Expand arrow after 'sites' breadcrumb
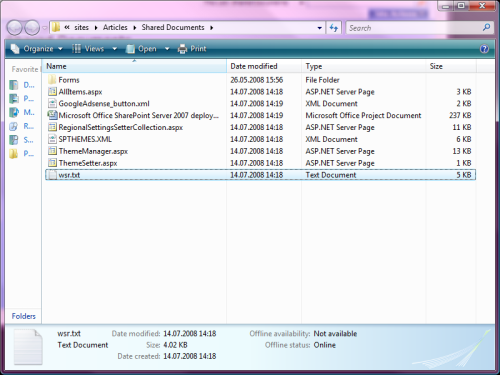Screen dimensions: 500x375 (x=96, y=28)
